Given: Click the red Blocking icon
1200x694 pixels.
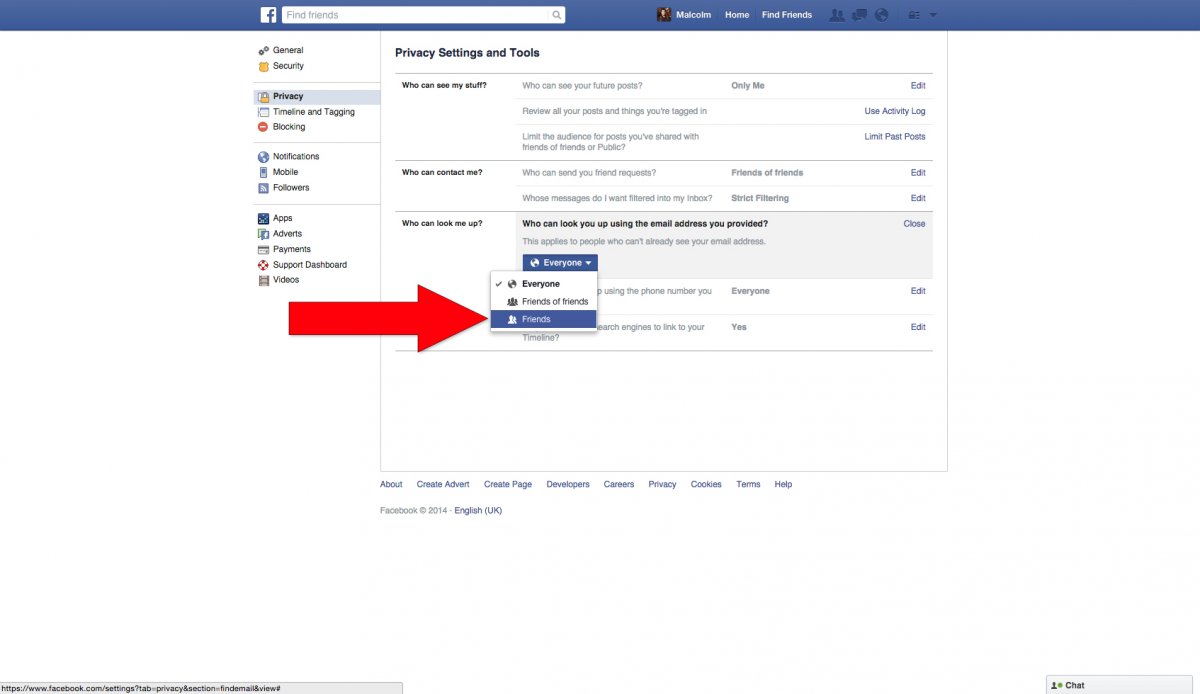Looking at the screenshot, I should coord(263,127).
